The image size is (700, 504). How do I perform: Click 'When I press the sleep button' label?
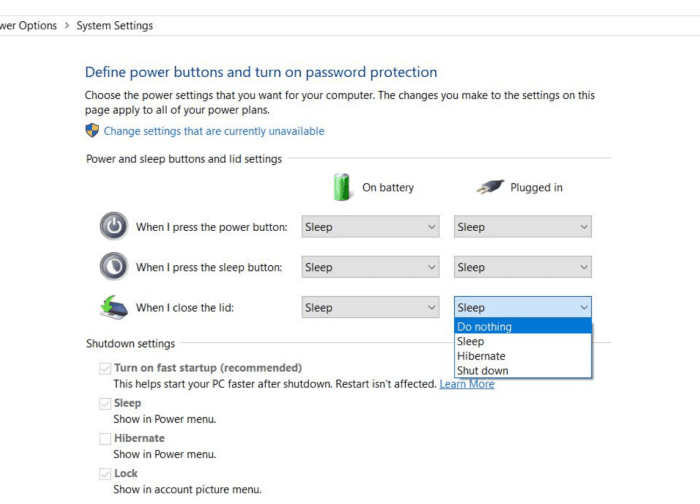209,267
